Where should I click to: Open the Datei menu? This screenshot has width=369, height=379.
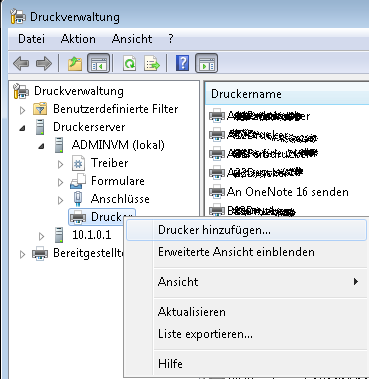(x=31, y=39)
